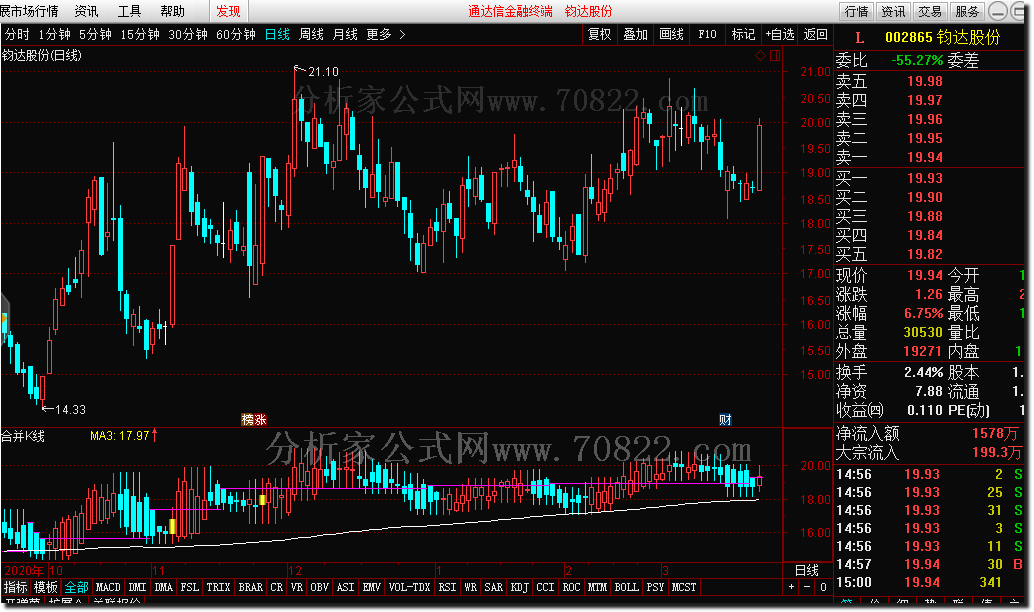
Task: Add stock via +自选 button
Action: (x=779, y=34)
